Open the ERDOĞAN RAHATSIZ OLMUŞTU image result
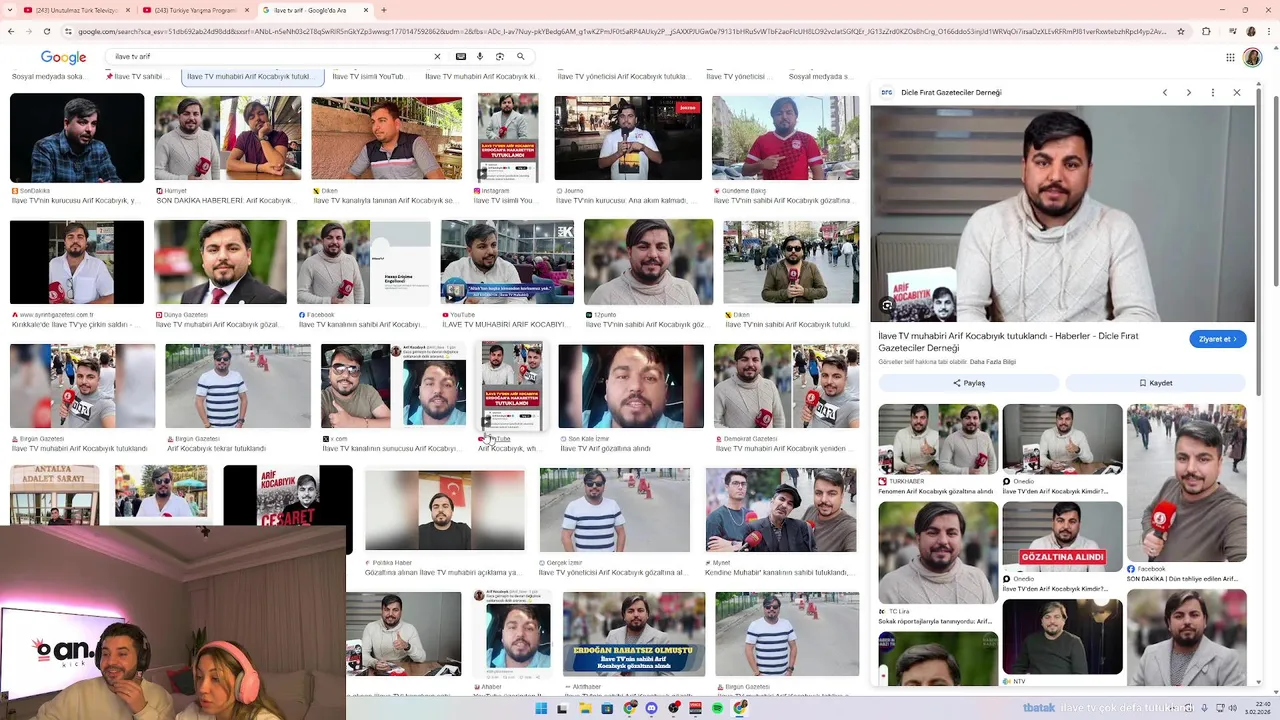 (634, 634)
